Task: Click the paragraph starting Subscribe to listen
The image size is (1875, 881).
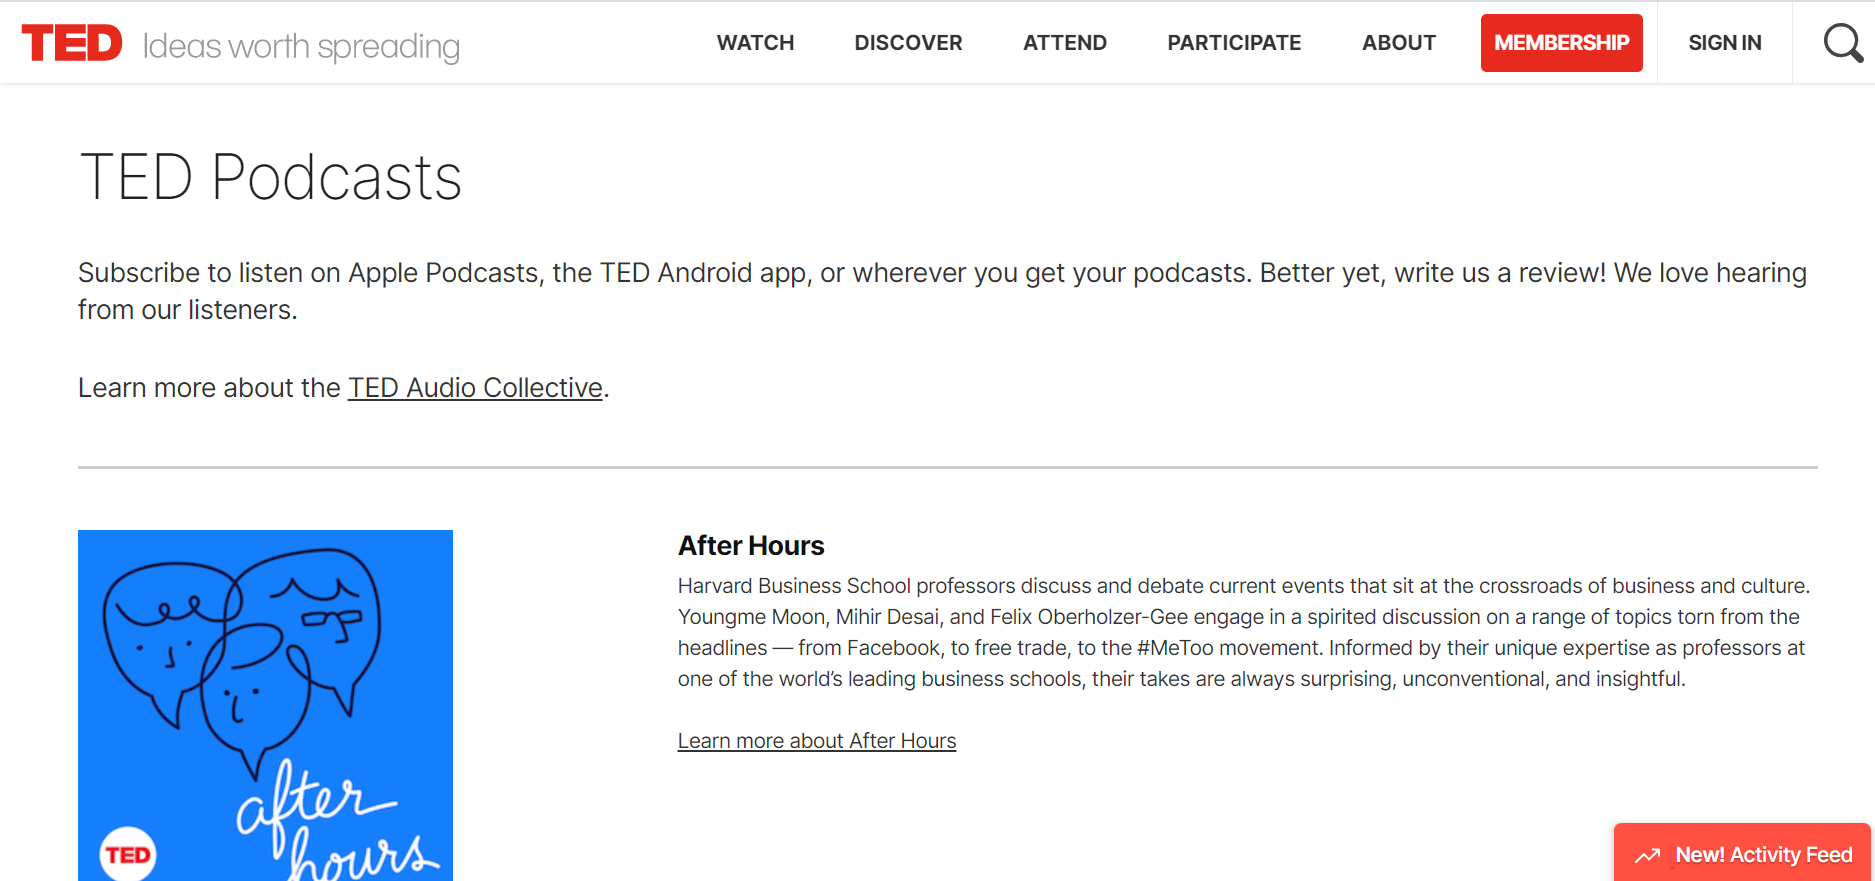Action: [942, 291]
